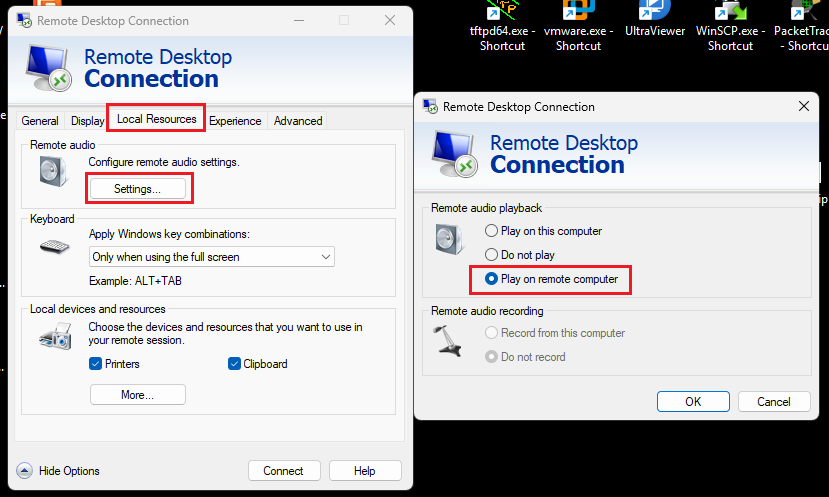Click the printer and camera devices icon
The width and height of the screenshot is (829, 497).
(55, 337)
